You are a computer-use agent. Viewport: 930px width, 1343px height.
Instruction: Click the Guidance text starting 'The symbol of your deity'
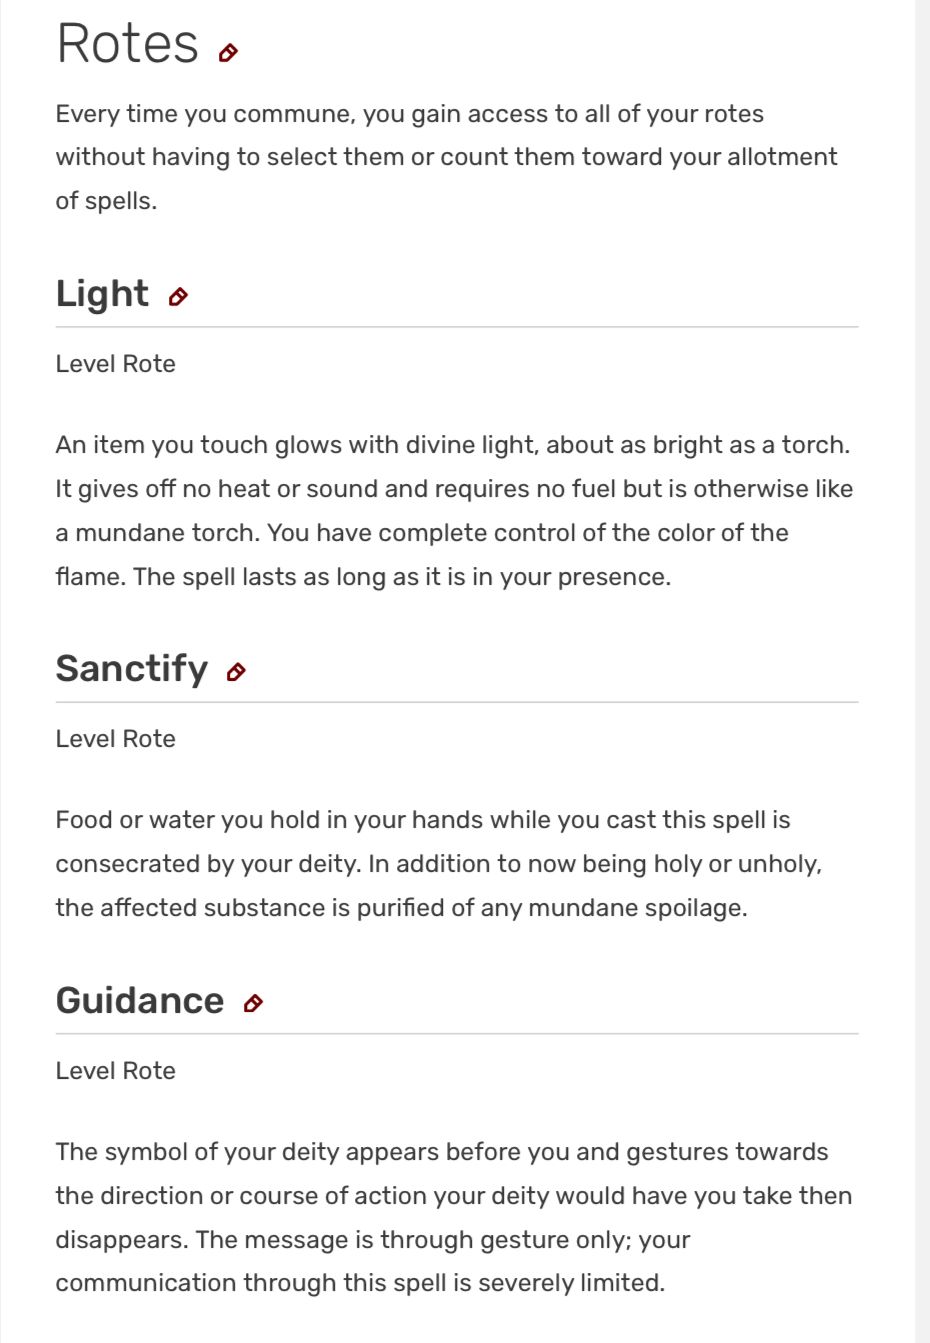click(441, 1152)
